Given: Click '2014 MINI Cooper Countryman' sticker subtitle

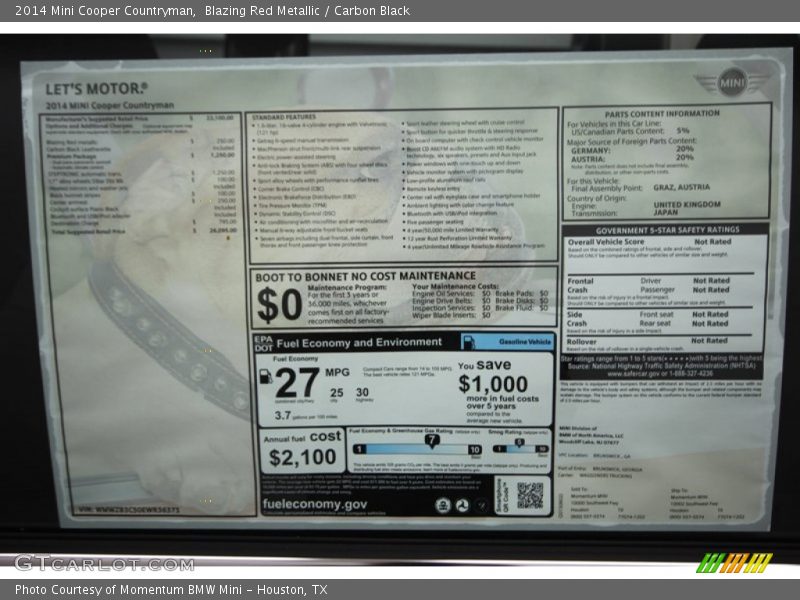Looking at the screenshot, I should [110, 106].
